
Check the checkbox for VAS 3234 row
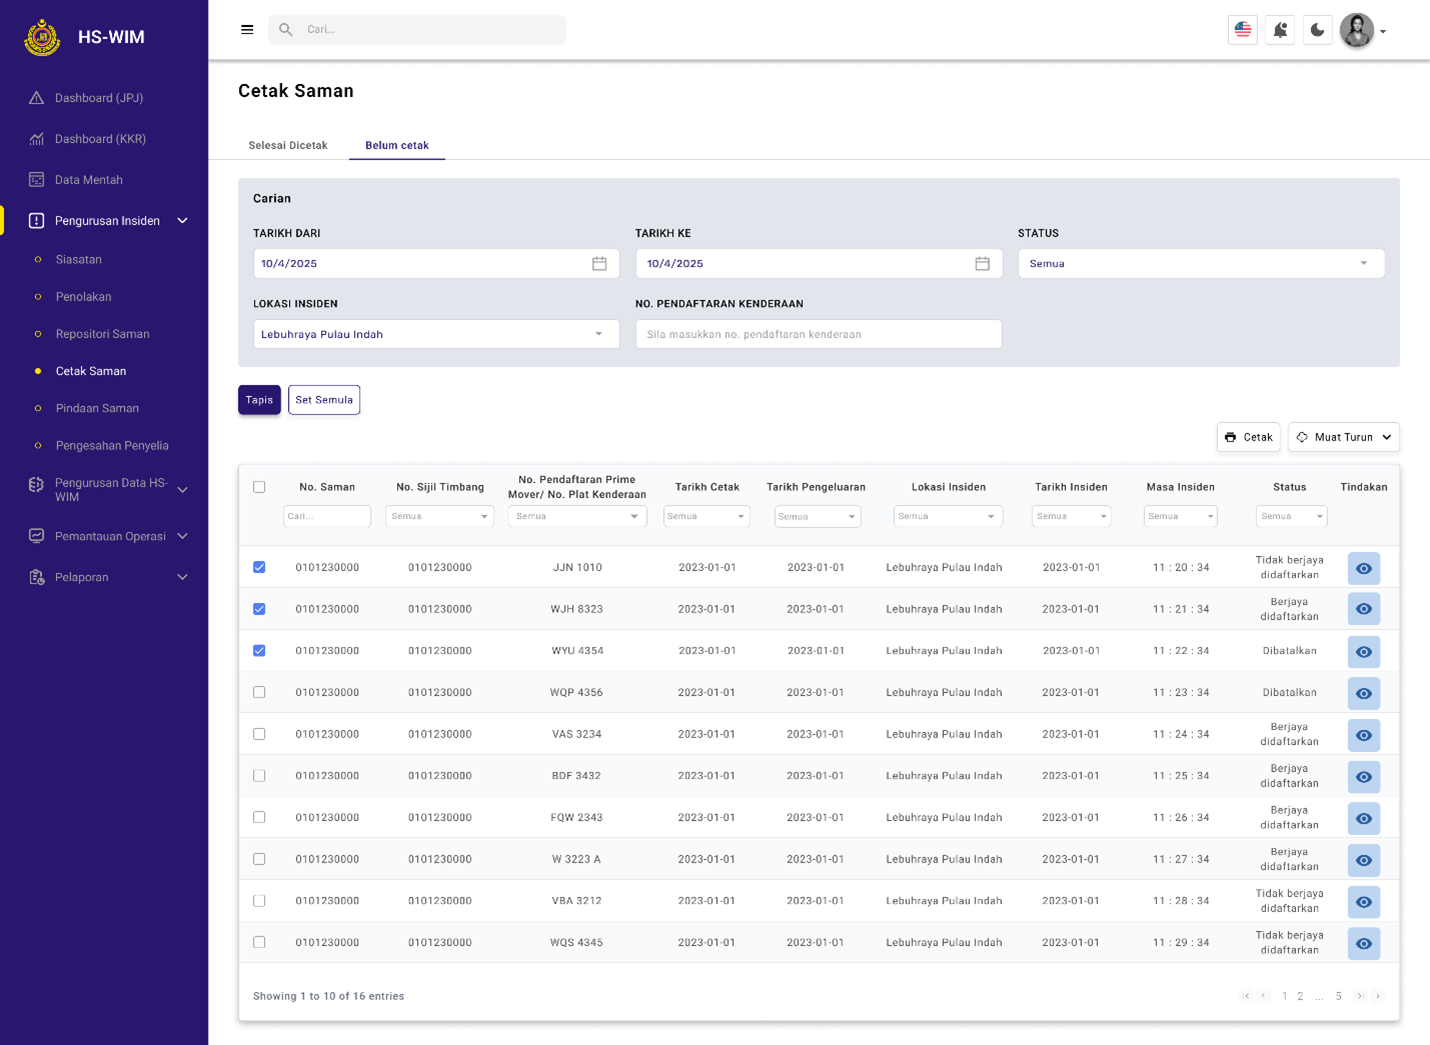(259, 734)
